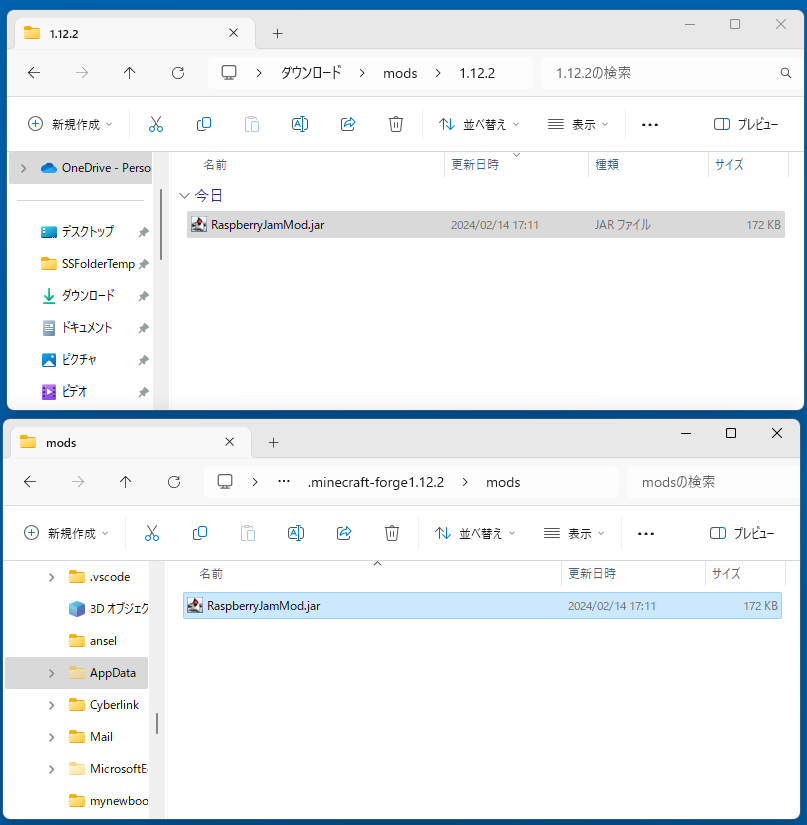Click the 1.12.2の検索 search box

tap(660, 73)
